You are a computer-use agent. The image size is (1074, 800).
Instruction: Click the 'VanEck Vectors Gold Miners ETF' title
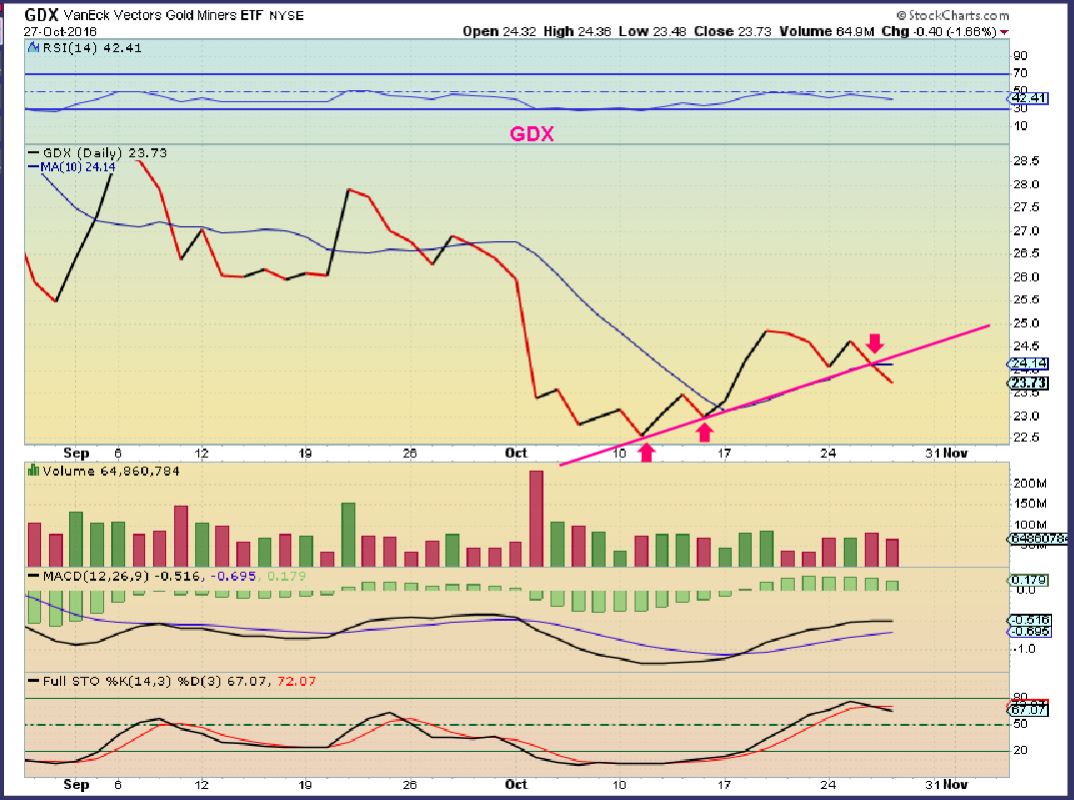pos(163,15)
